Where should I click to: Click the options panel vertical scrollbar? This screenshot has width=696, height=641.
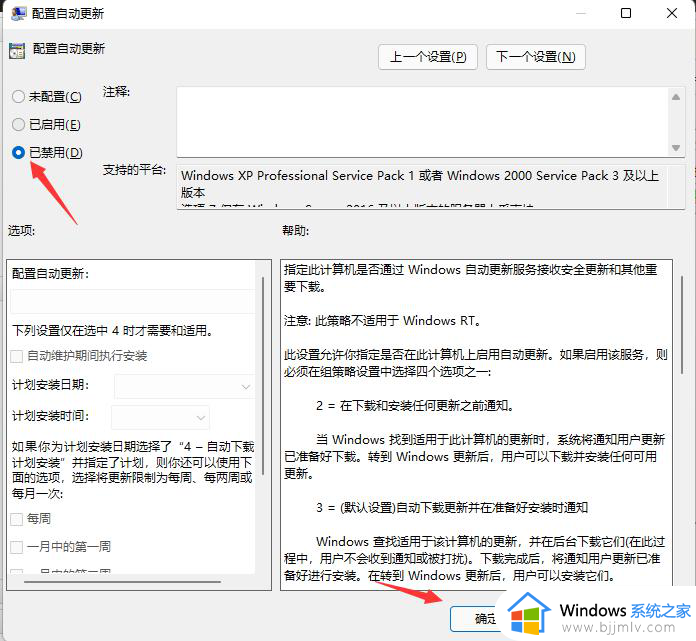pyautogui.click(x=263, y=376)
